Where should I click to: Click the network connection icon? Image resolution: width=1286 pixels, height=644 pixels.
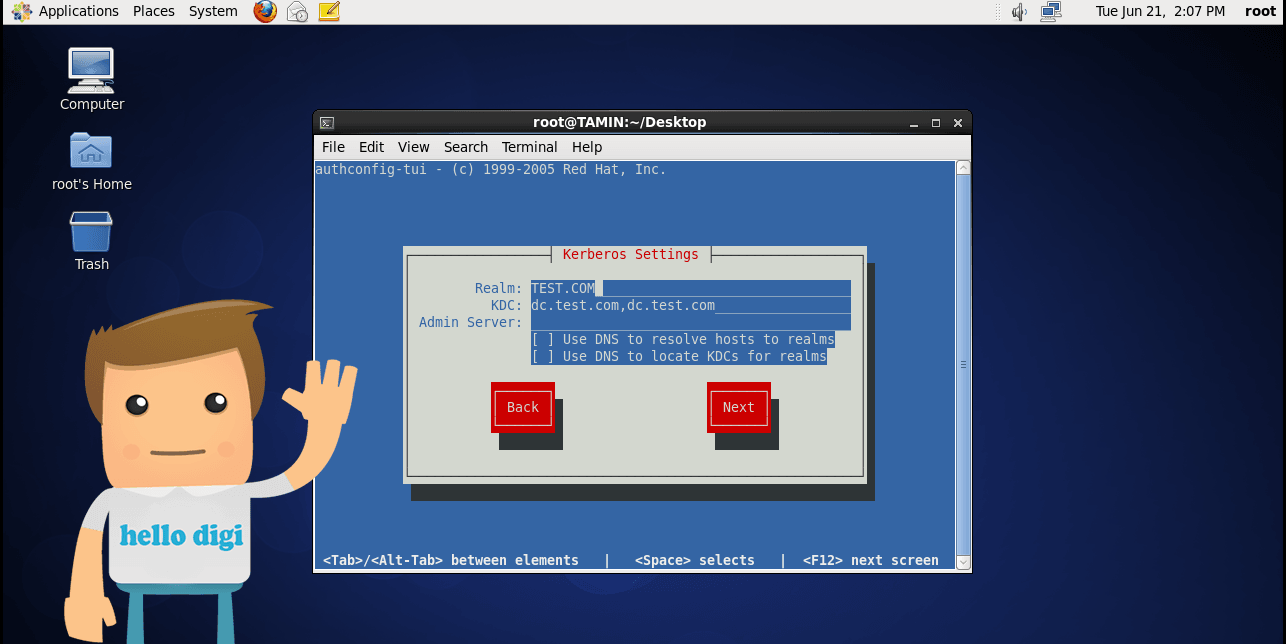(1050, 11)
